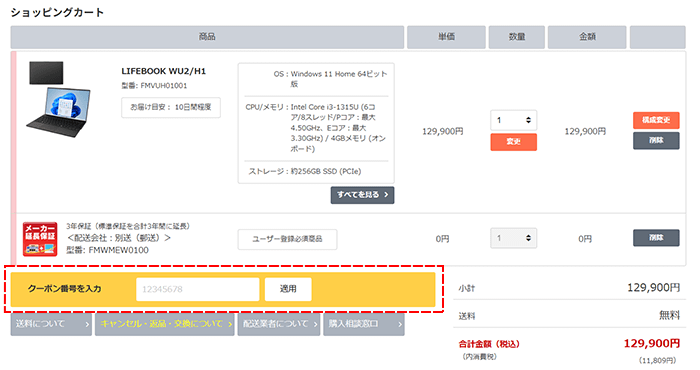Delete the LIFEBOOK WU2/H1 from cart
Screen dimensions: 700x370
(x=656, y=141)
